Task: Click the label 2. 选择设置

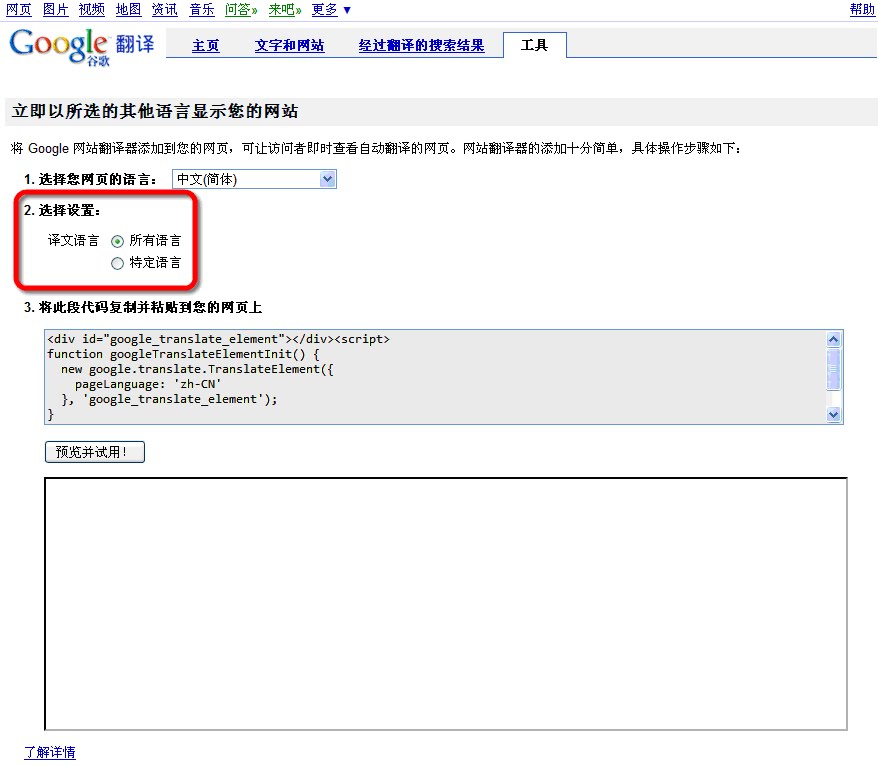Action: [x=62, y=211]
